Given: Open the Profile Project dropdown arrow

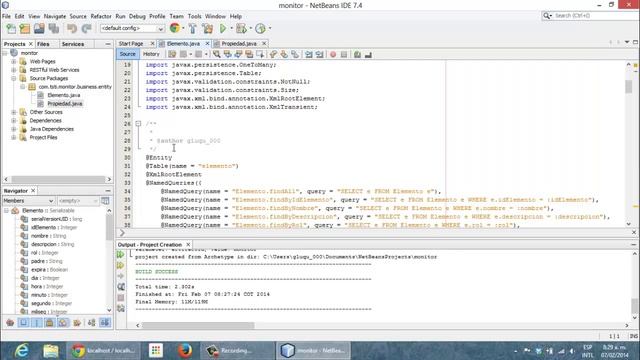Looking at the screenshot, I should (x=270, y=29).
